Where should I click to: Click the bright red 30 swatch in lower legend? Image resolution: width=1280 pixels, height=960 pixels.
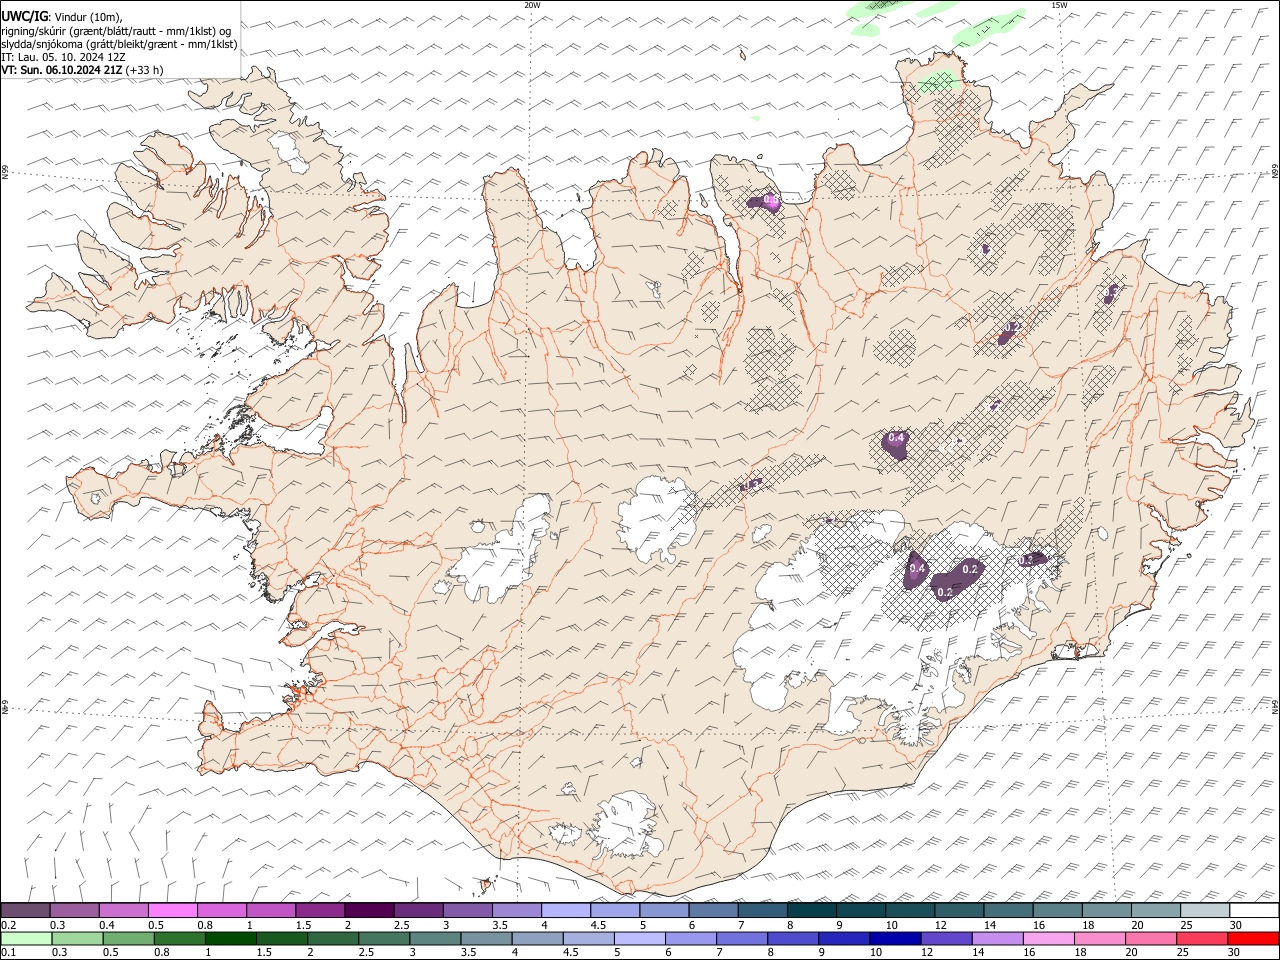click(x=1253, y=938)
